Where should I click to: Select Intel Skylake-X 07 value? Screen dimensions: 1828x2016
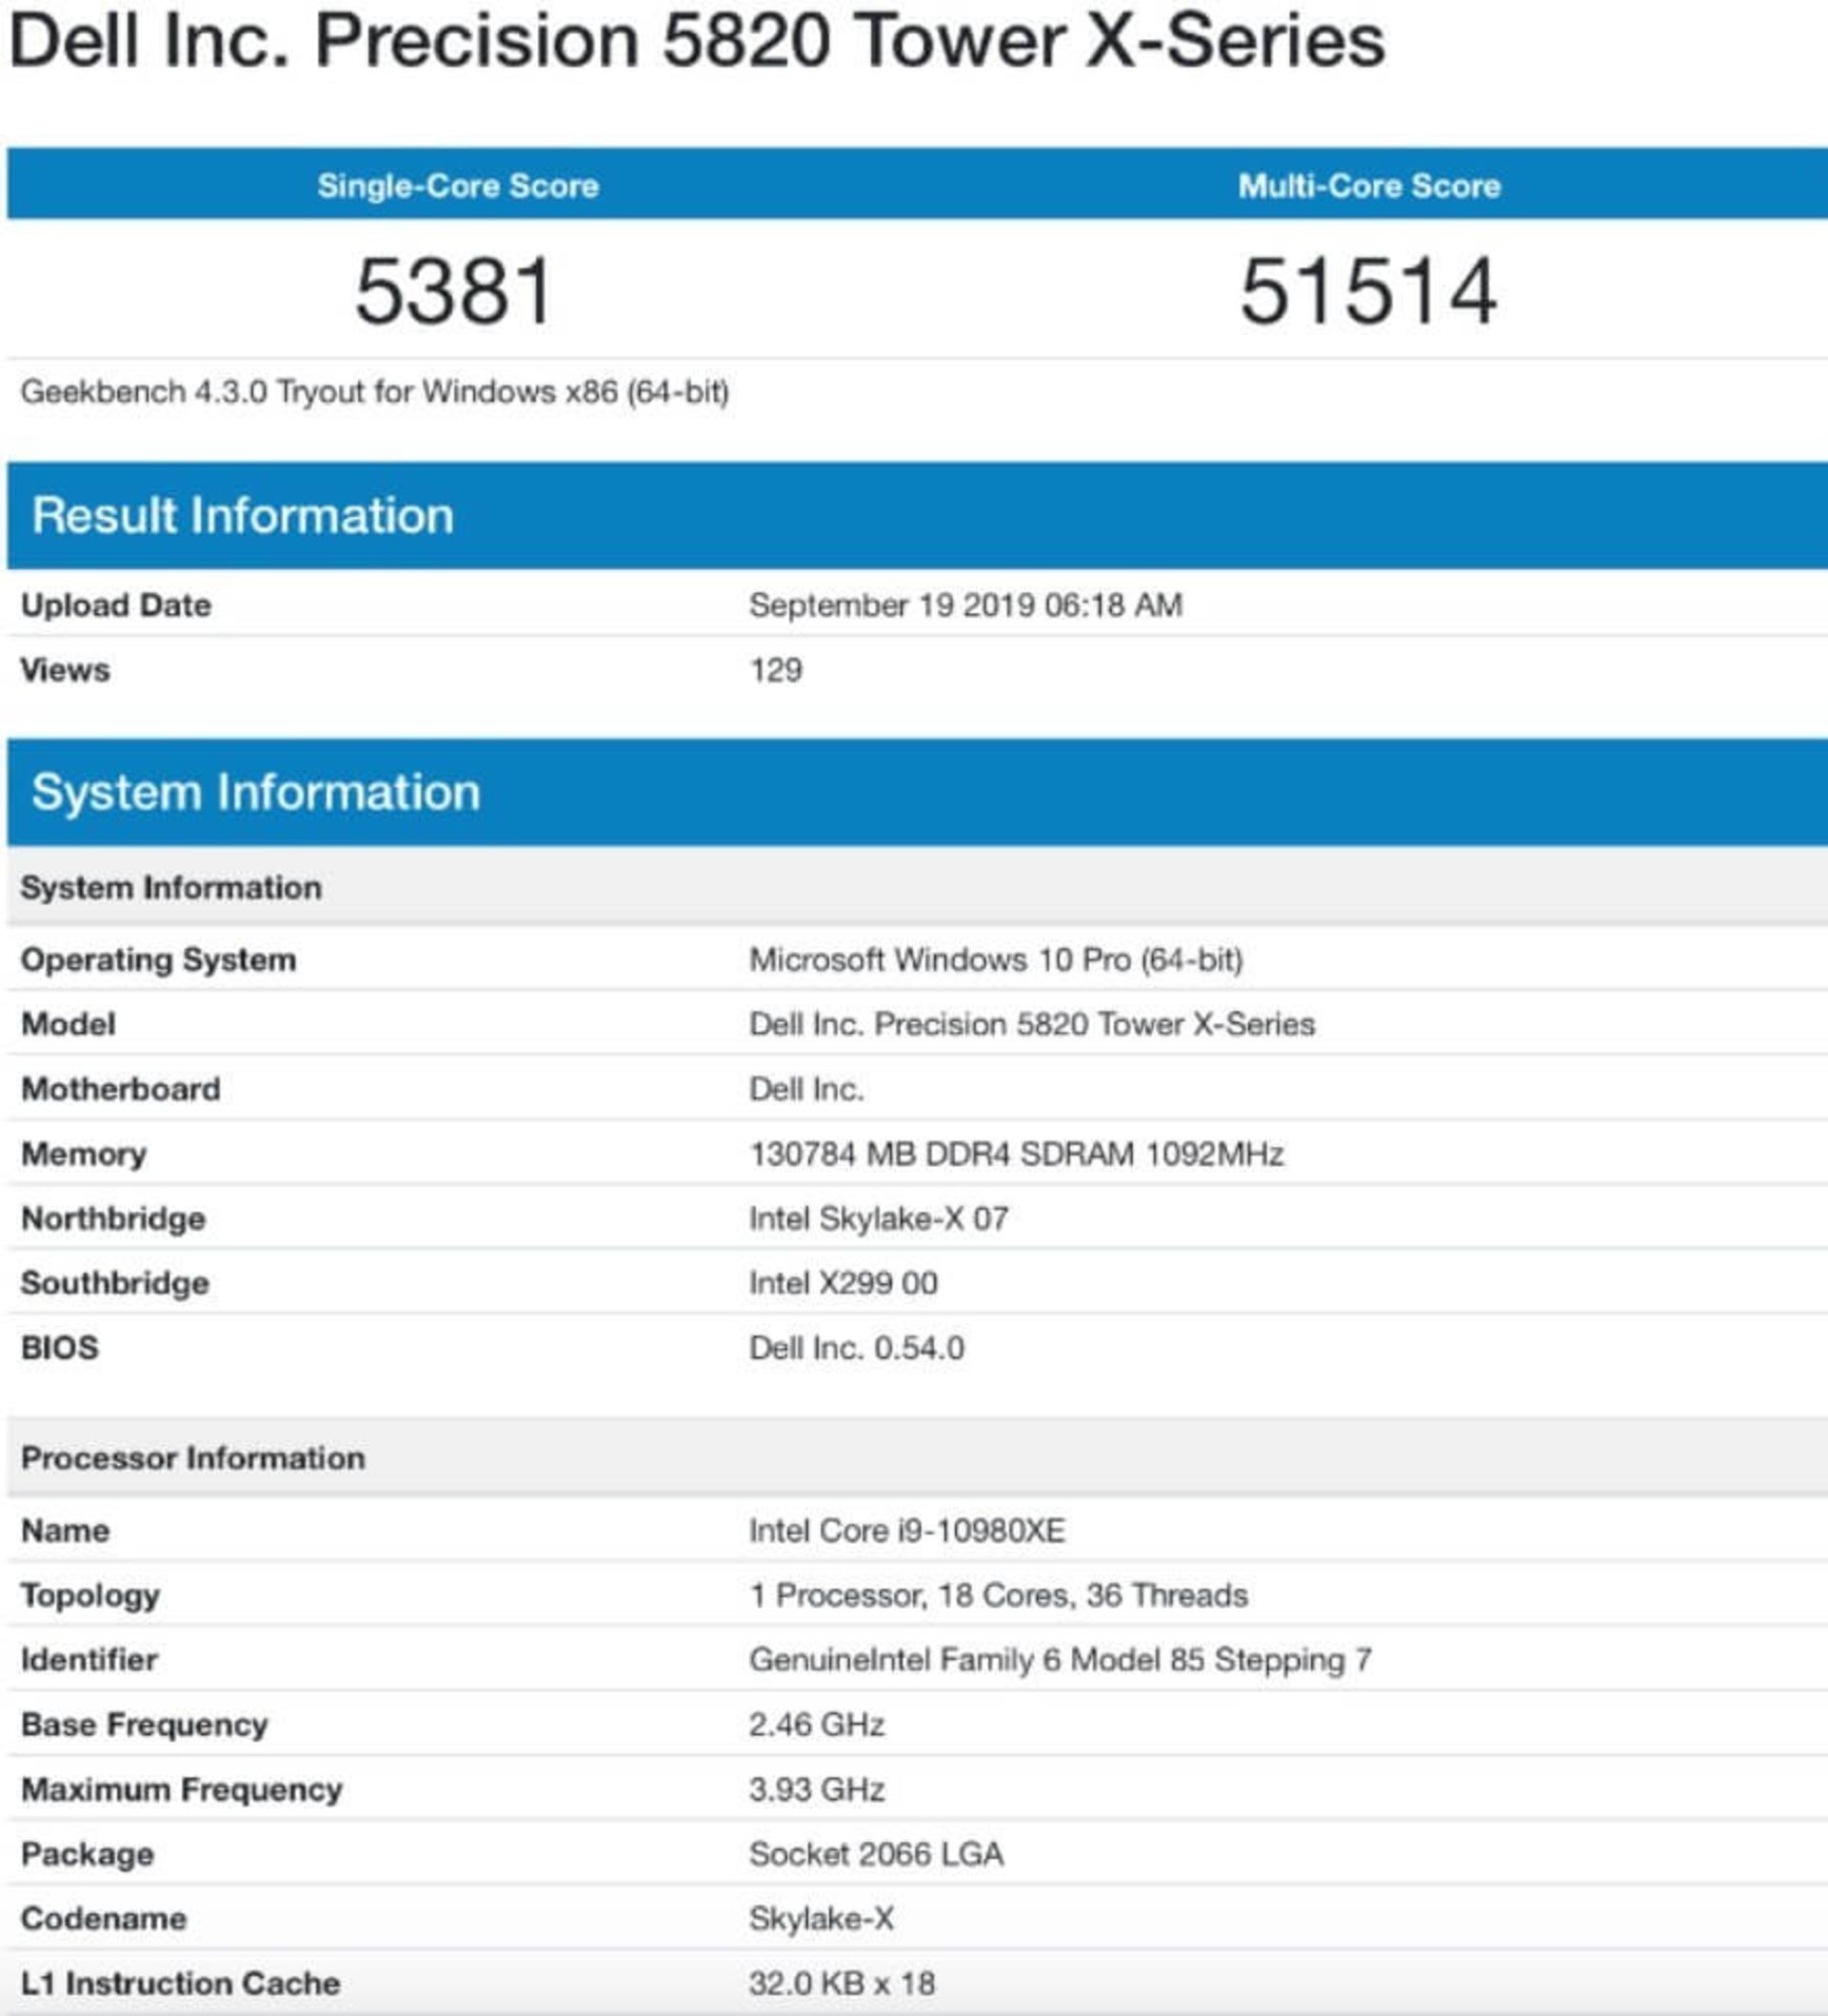click(x=879, y=1219)
